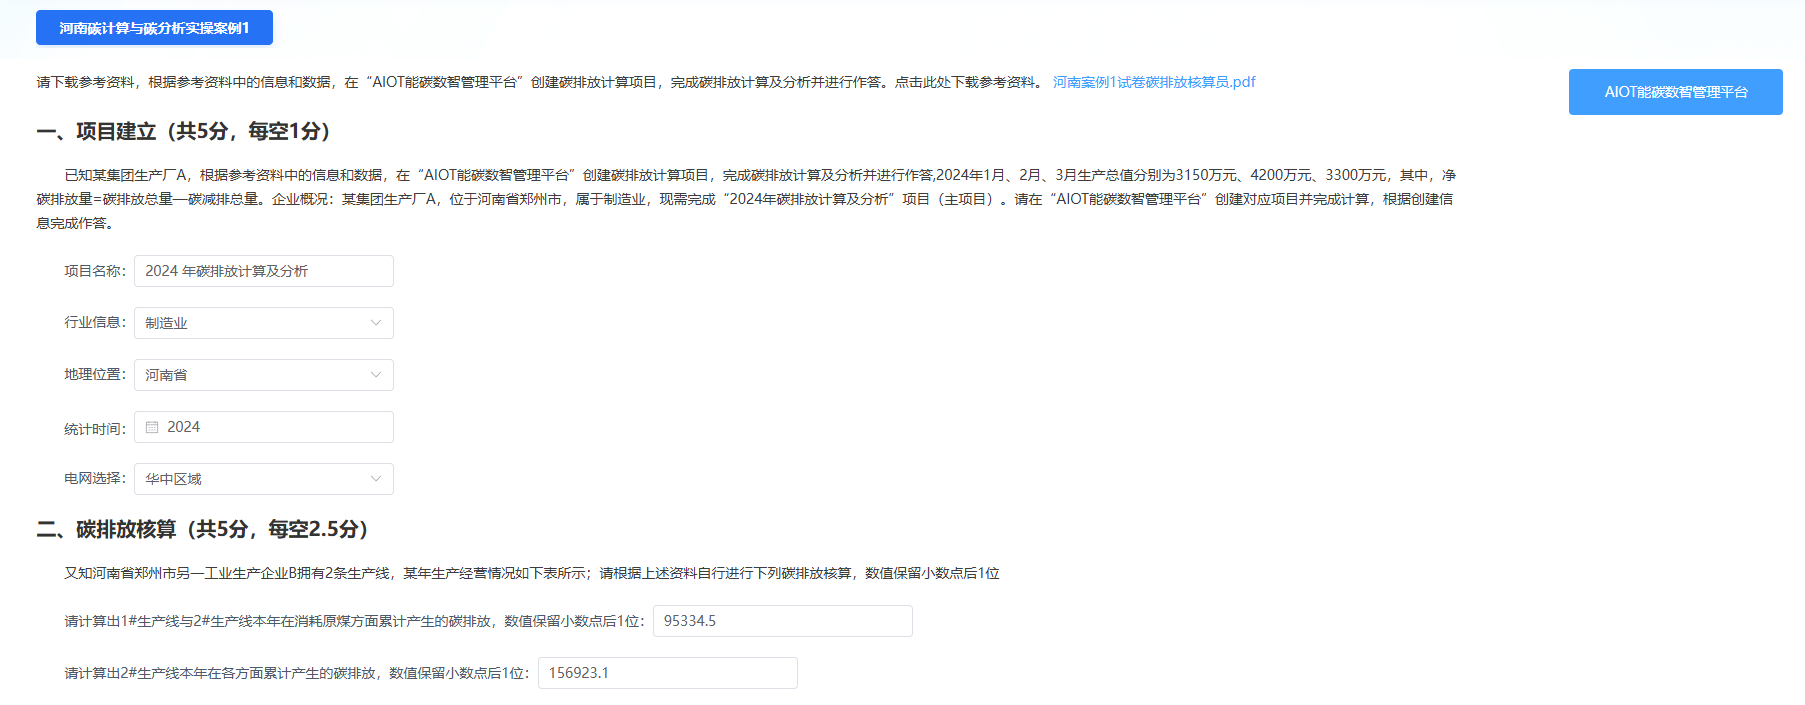Click the 二、碳排放核算 section heading
The width and height of the screenshot is (1805, 705).
[203, 529]
